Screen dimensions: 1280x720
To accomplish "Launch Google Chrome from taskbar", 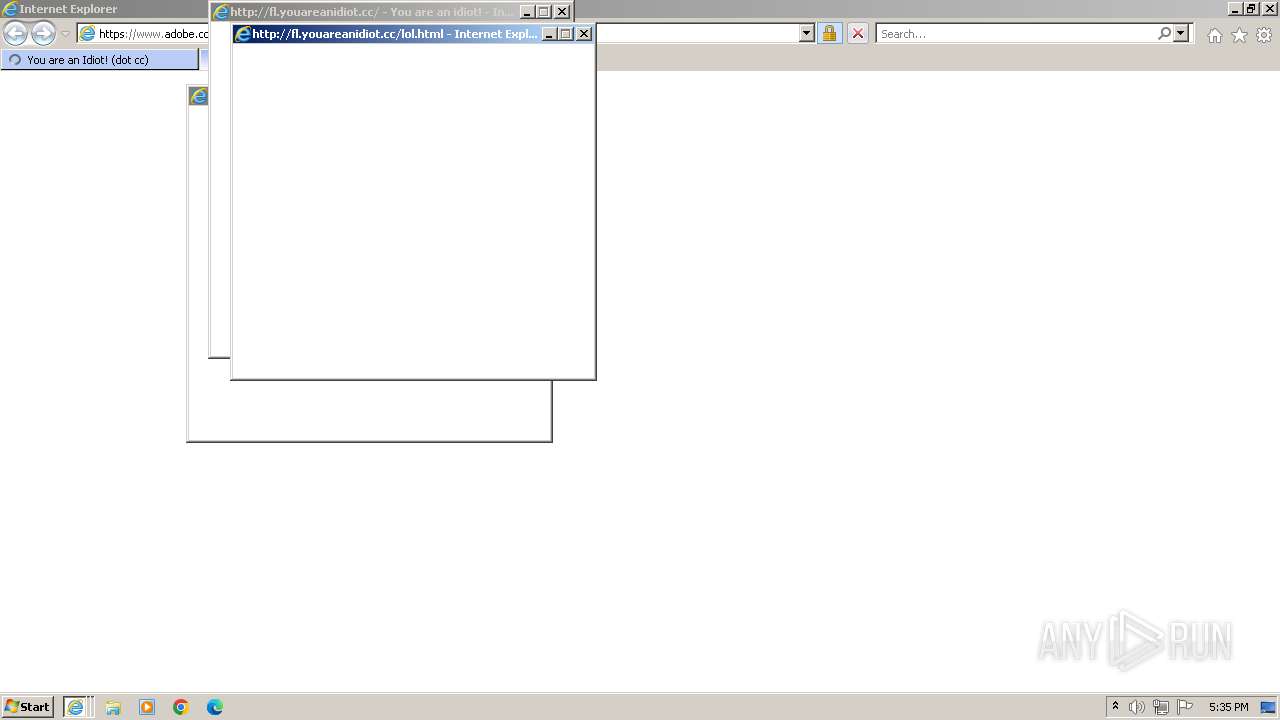I will click(181, 707).
